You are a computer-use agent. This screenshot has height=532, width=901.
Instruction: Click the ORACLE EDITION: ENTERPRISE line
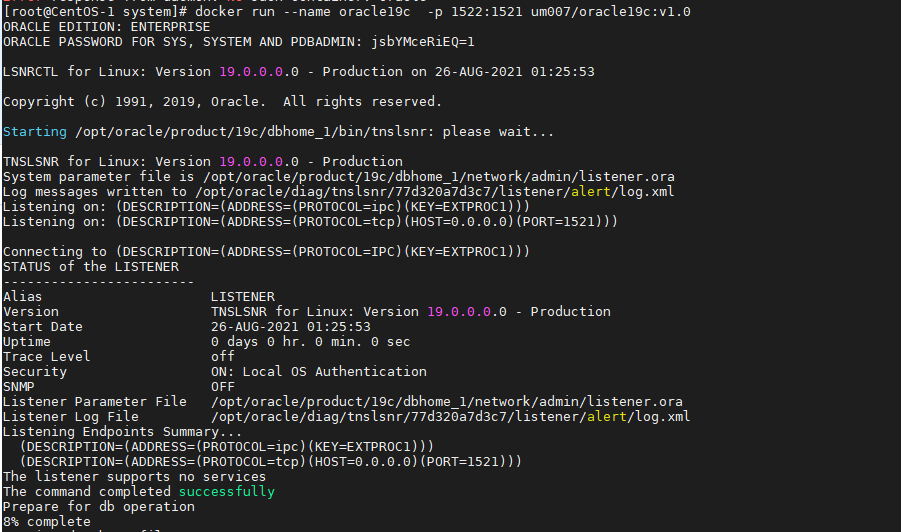pyautogui.click(x=107, y=27)
